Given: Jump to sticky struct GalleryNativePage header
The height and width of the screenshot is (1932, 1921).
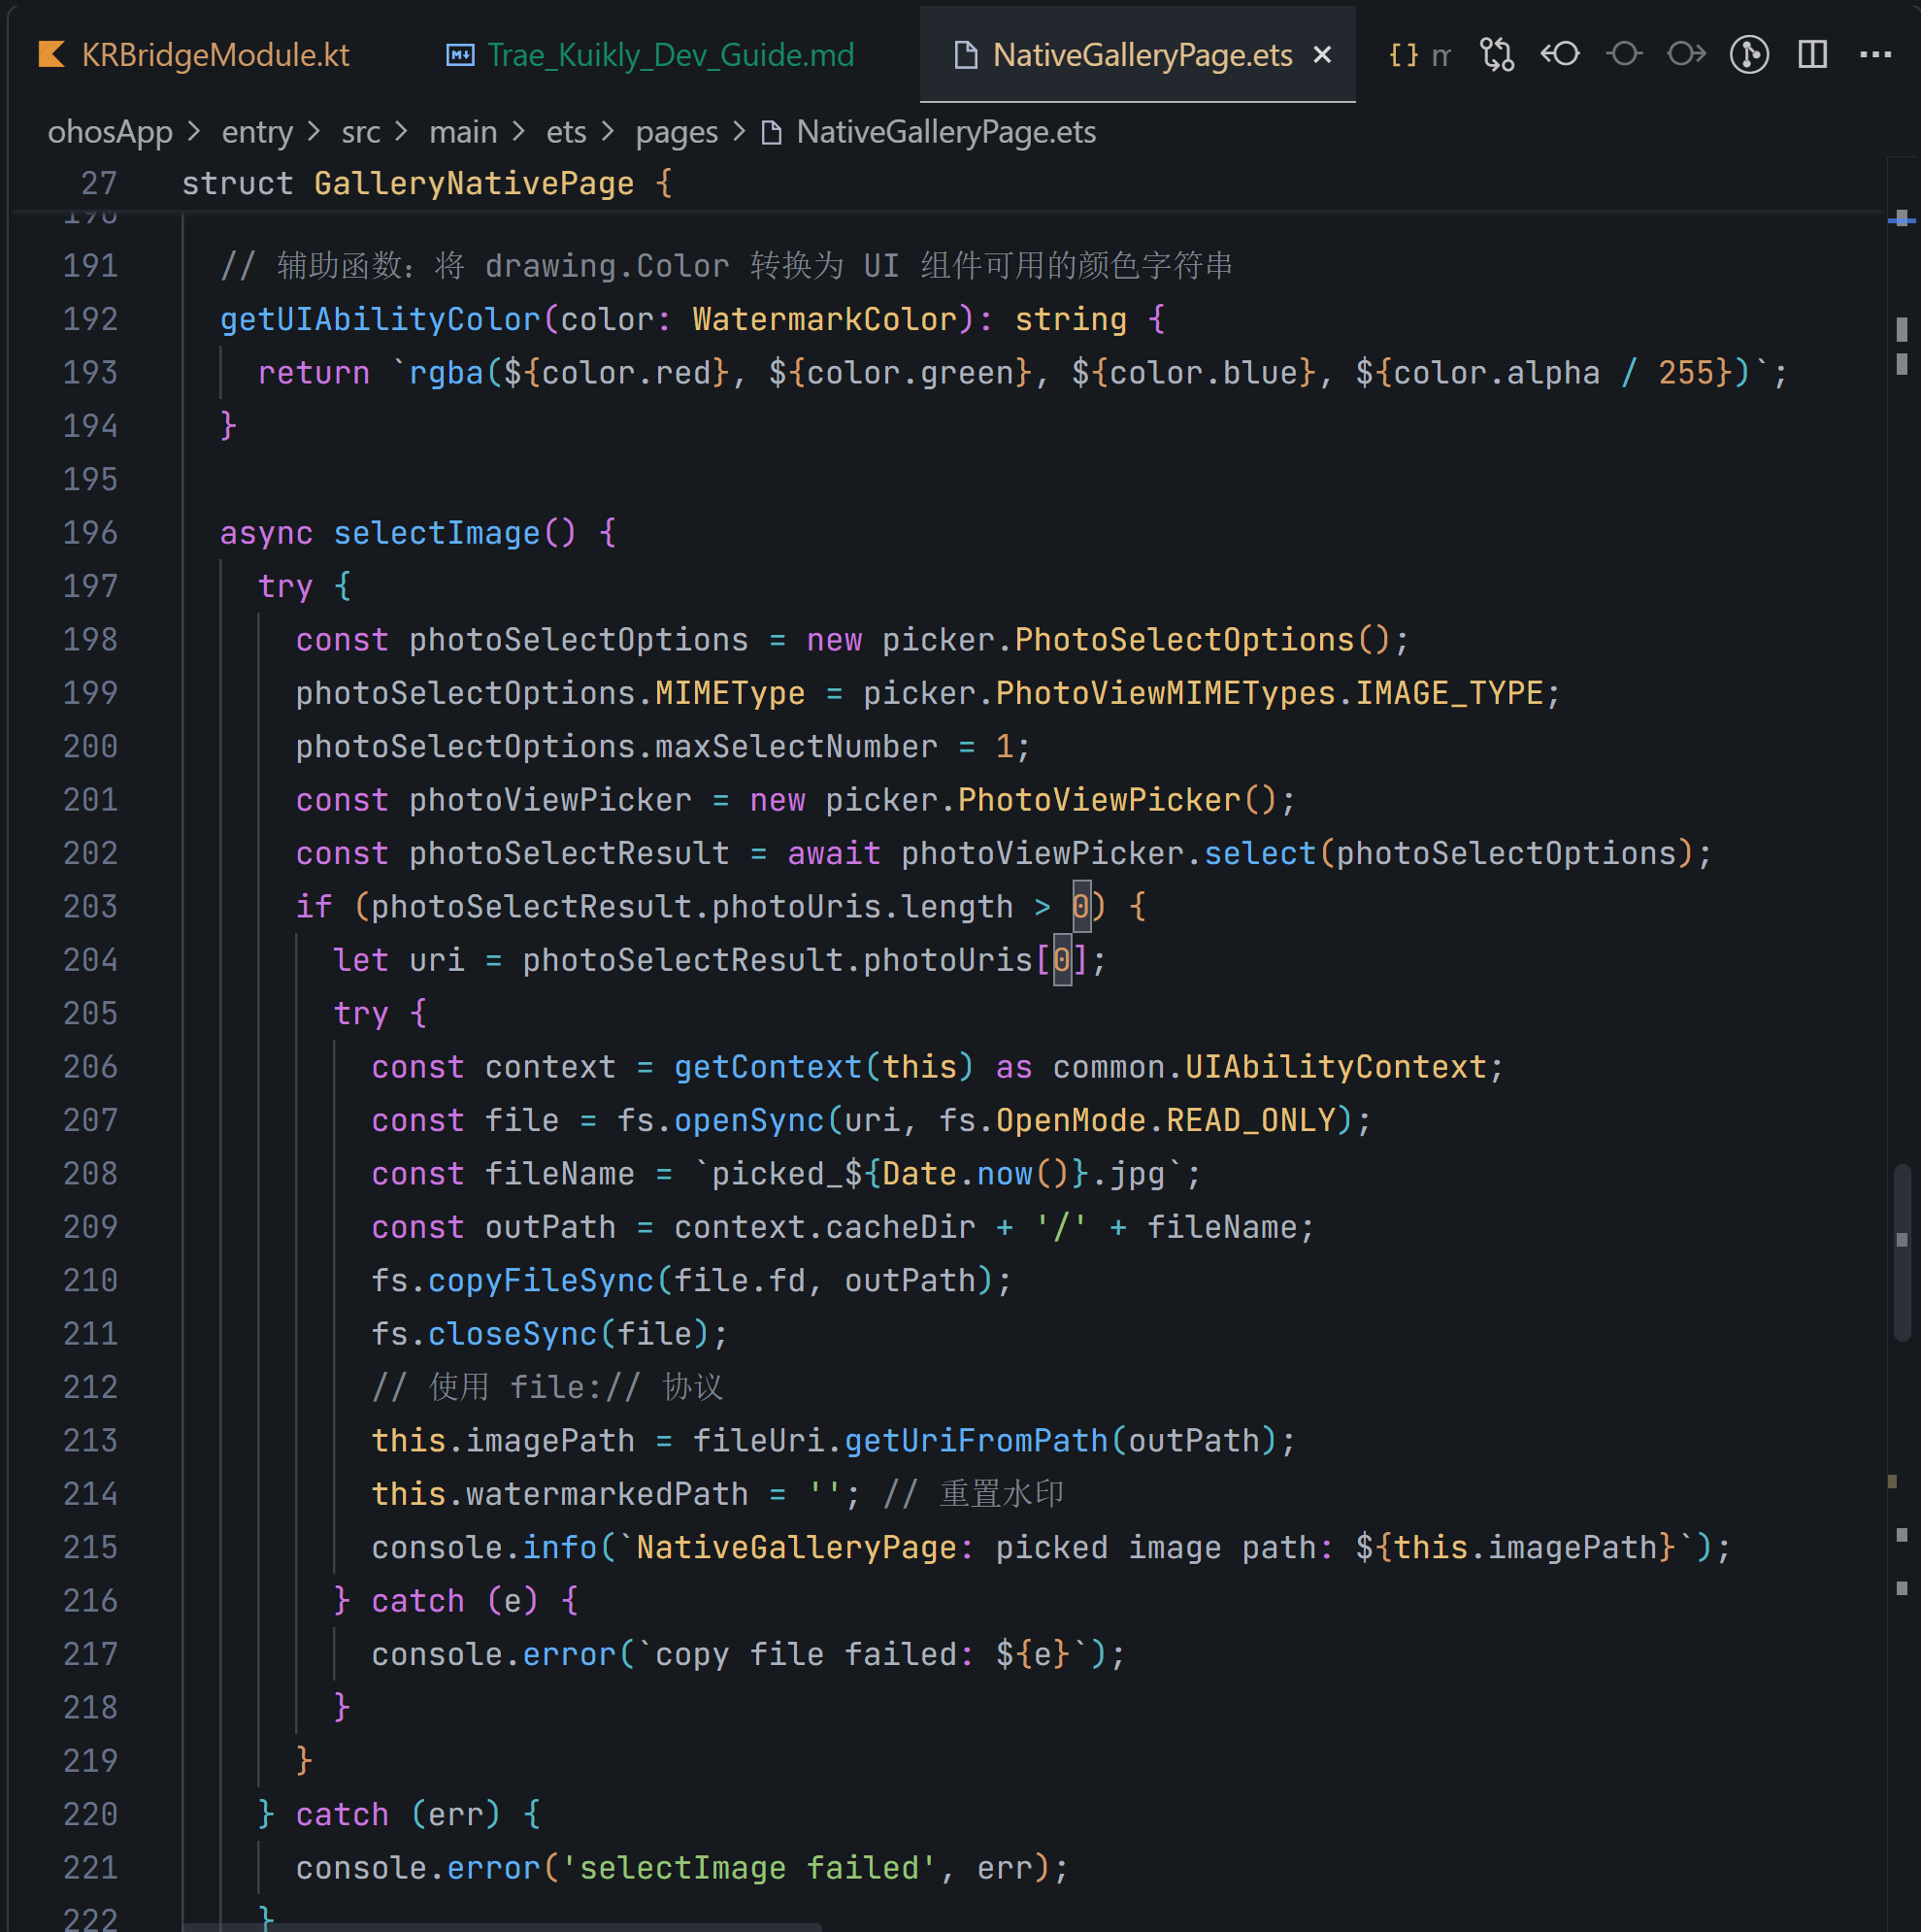Looking at the screenshot, I should click(474, 184).
